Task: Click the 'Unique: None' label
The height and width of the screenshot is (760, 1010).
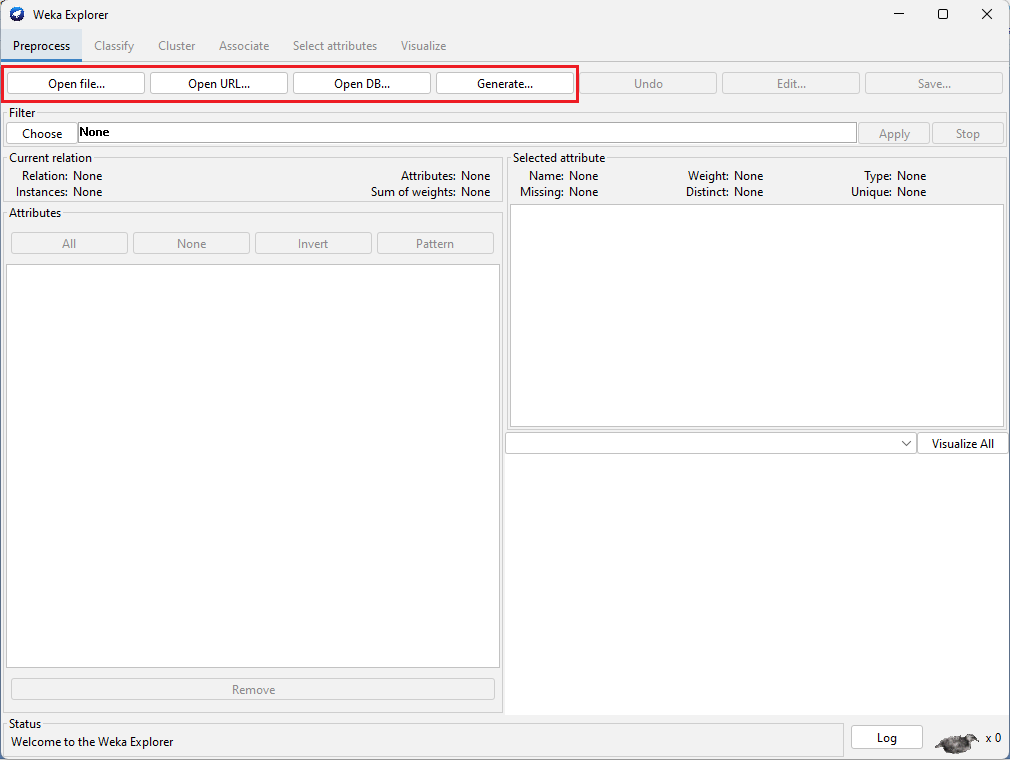Action: coord(889,192)
